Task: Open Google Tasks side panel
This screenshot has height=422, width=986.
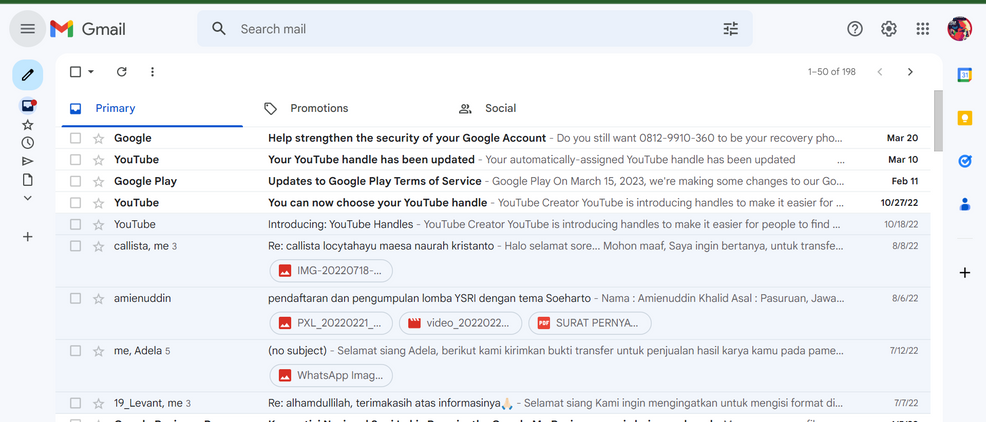Action: tap(965, 161)
